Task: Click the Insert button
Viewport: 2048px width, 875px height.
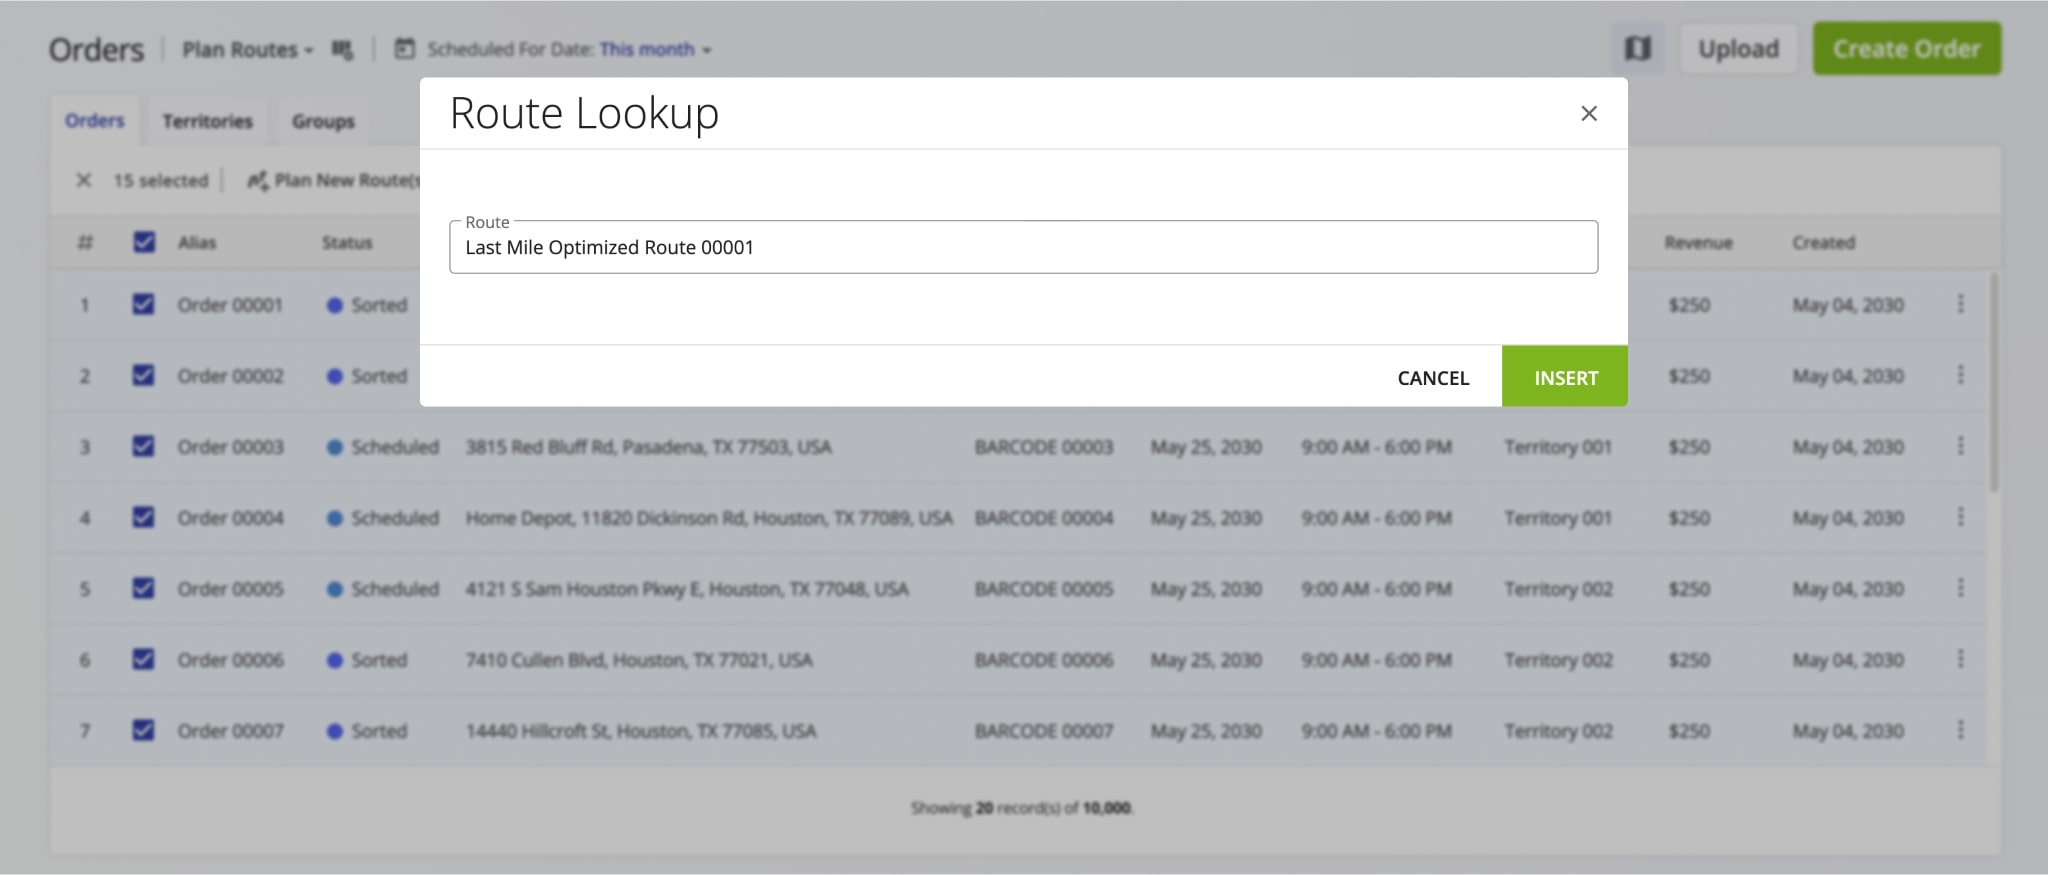Action: pyautogui.click(x=1565, y=376)
